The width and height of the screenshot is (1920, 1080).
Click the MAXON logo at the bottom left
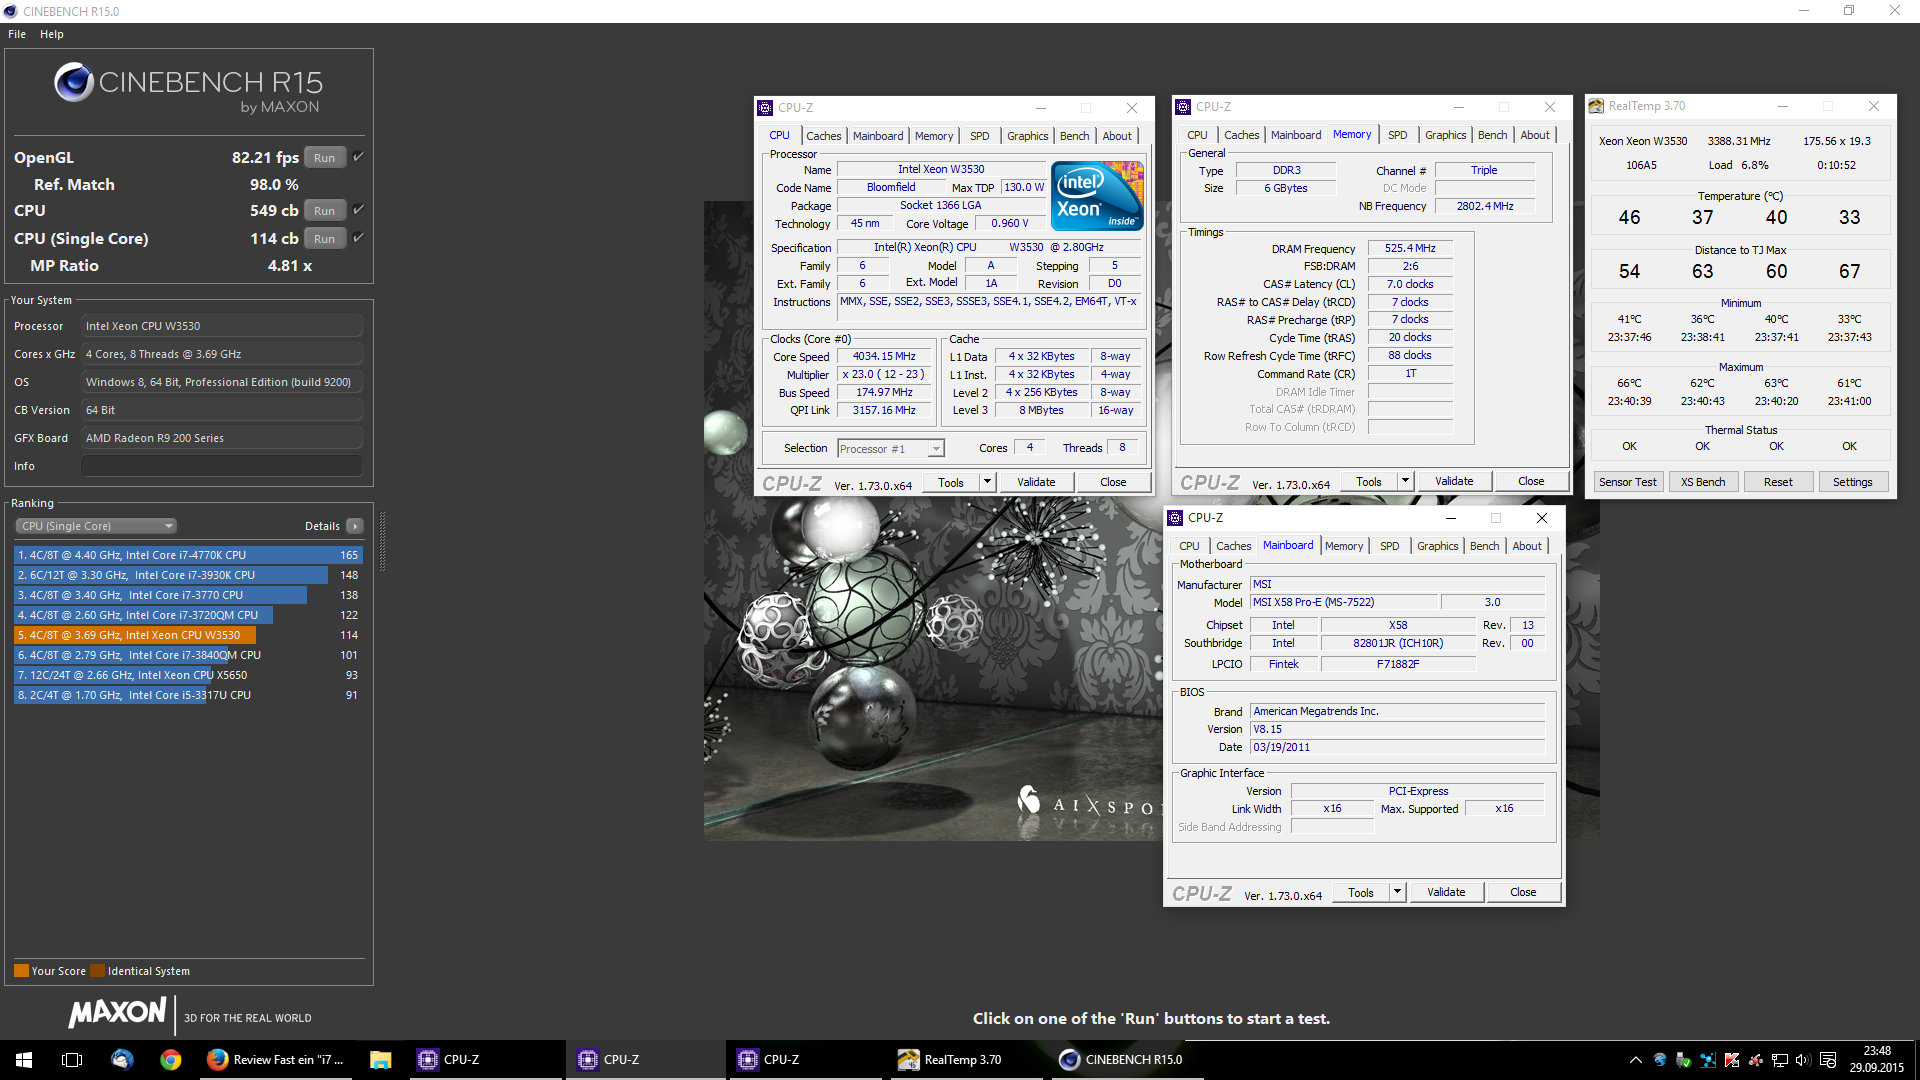(117, 1013)
